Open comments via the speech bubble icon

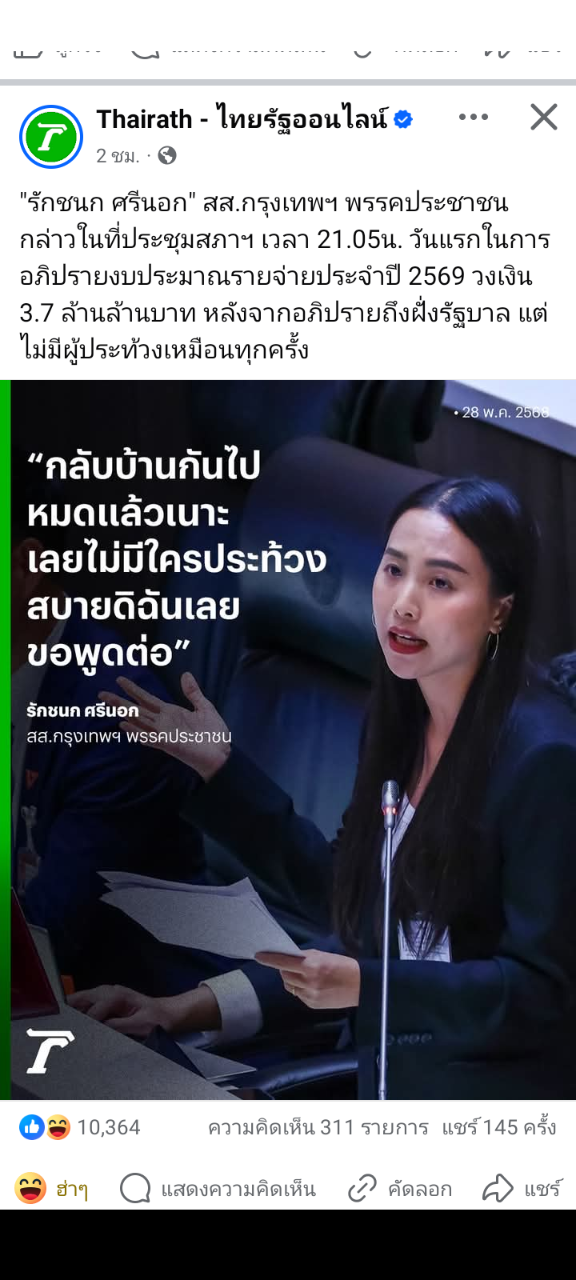(x=135, y=1188)
